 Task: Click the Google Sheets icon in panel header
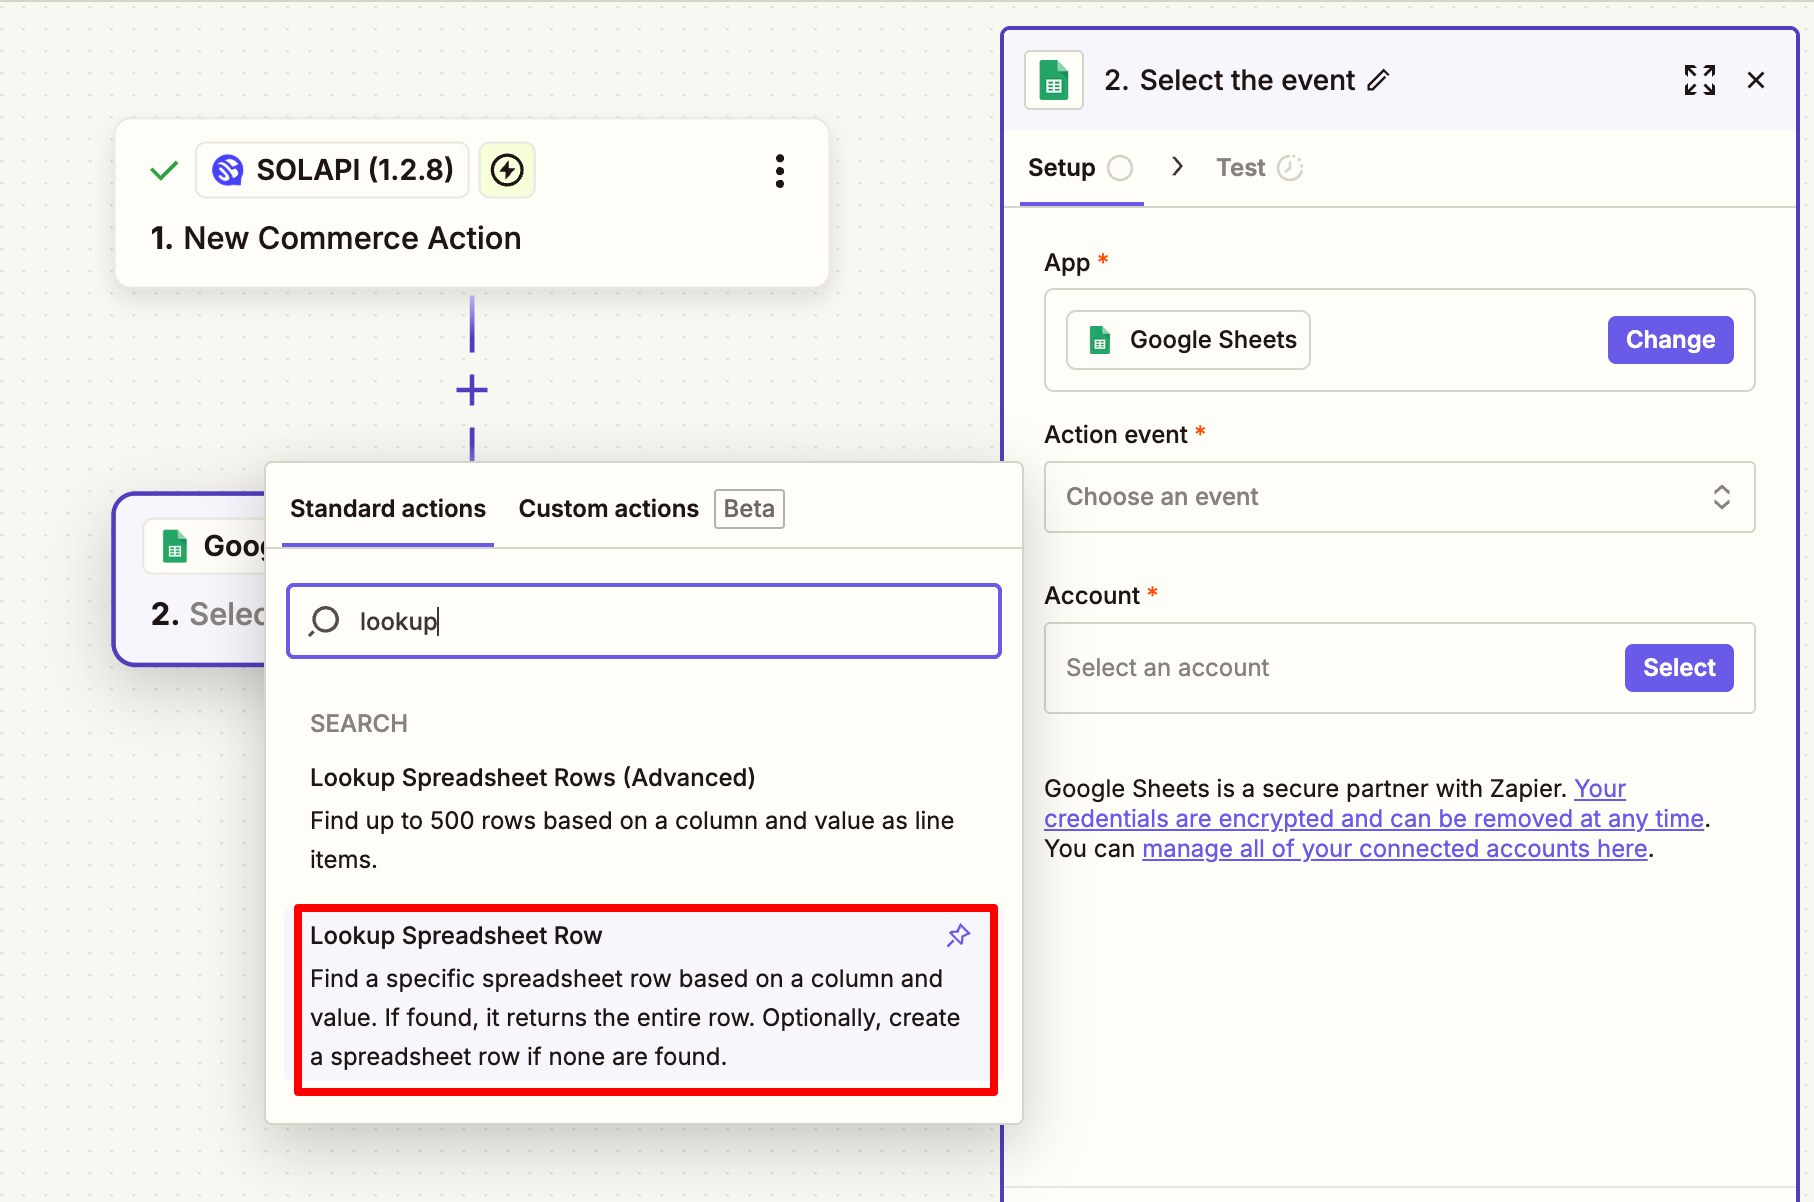1054,80
